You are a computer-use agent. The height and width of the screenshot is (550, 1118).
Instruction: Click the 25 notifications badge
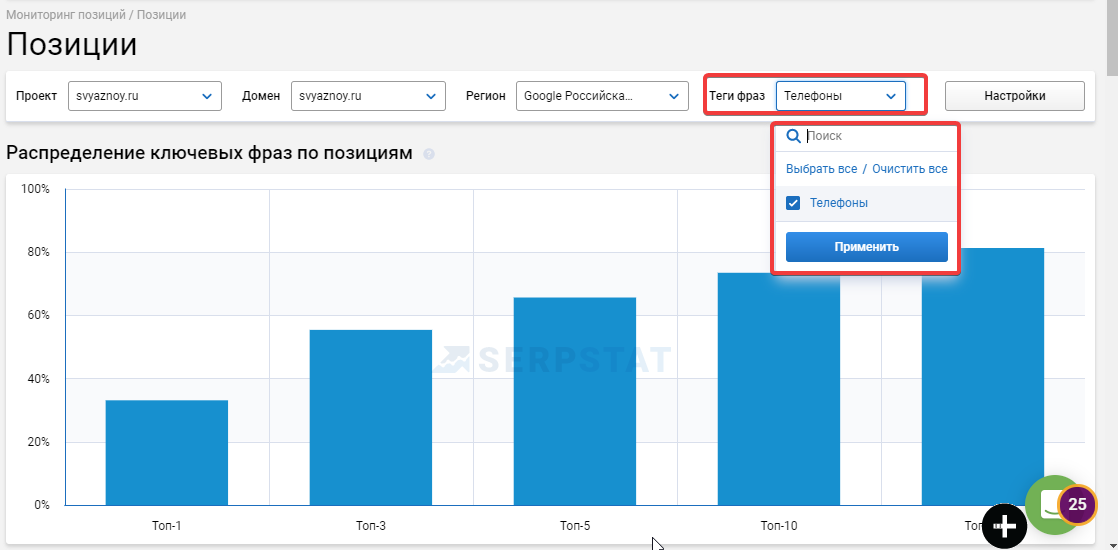click(1077, 504)
